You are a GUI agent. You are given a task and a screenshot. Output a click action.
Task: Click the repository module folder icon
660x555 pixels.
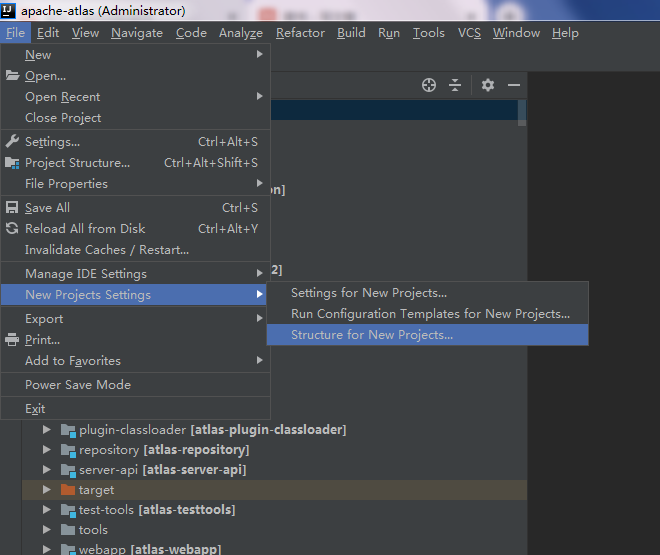coord(68,450)
